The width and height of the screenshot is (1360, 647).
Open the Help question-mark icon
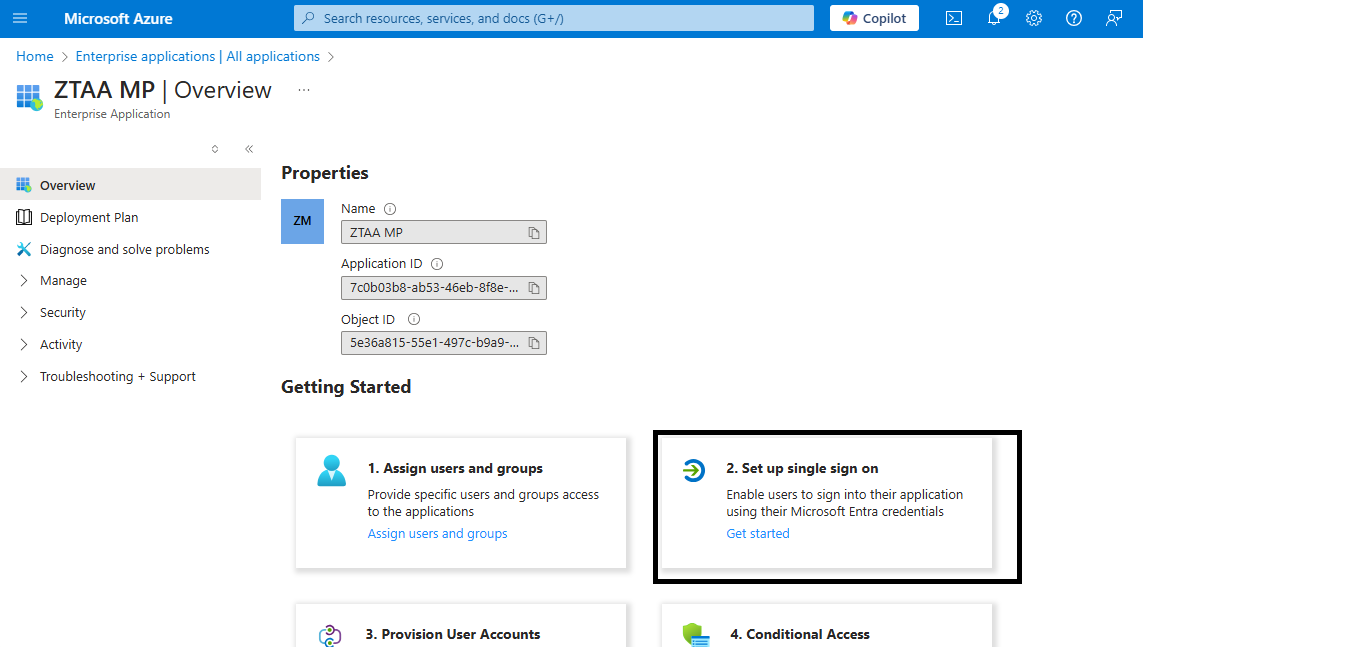(1074, 18)
